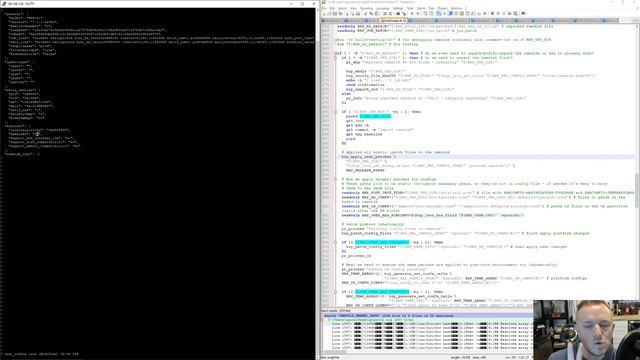Click the Zoom Out toolbar icon

coord(418,13)
